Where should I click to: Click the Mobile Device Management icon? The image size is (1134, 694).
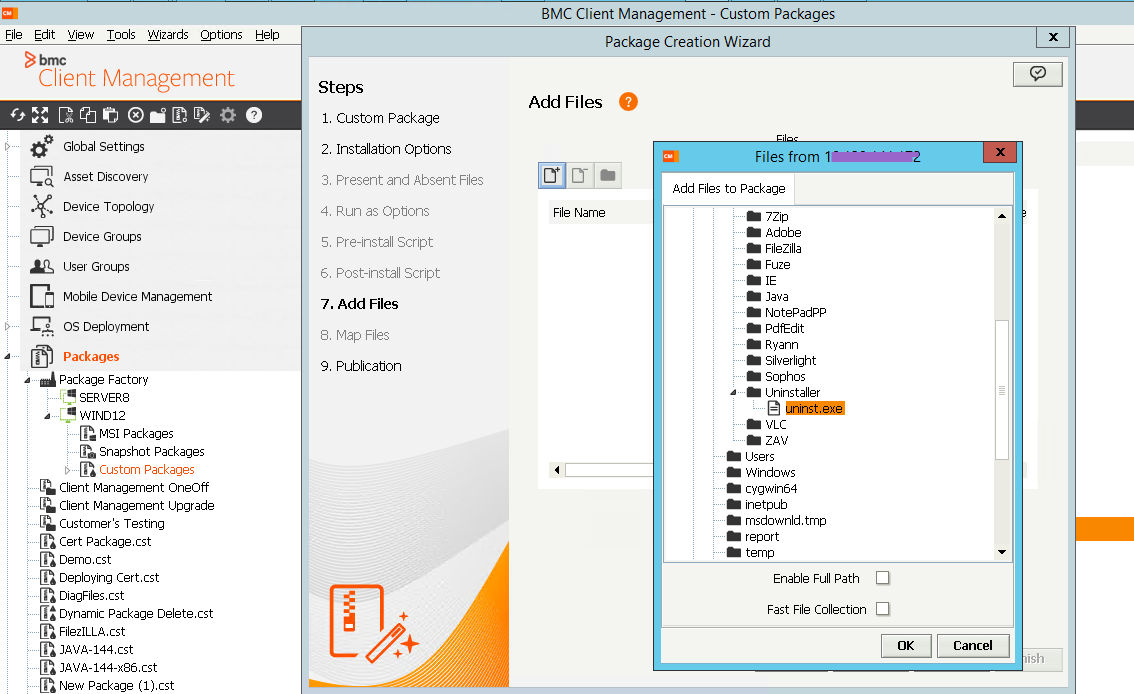pyautogui.click(x=41, y=296)
